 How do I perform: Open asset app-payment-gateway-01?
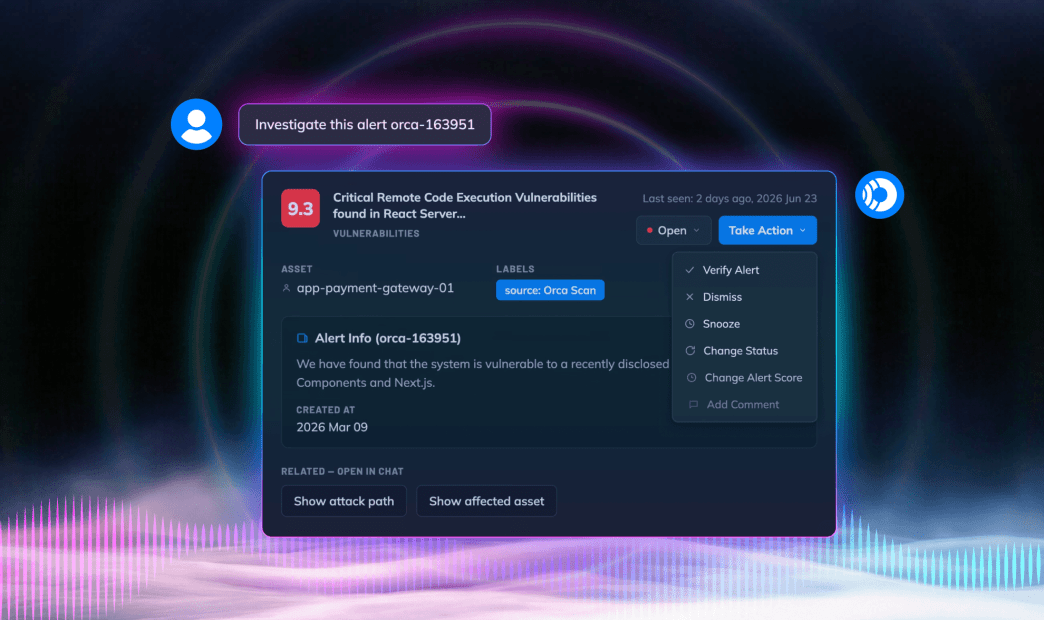coord(375,288)
